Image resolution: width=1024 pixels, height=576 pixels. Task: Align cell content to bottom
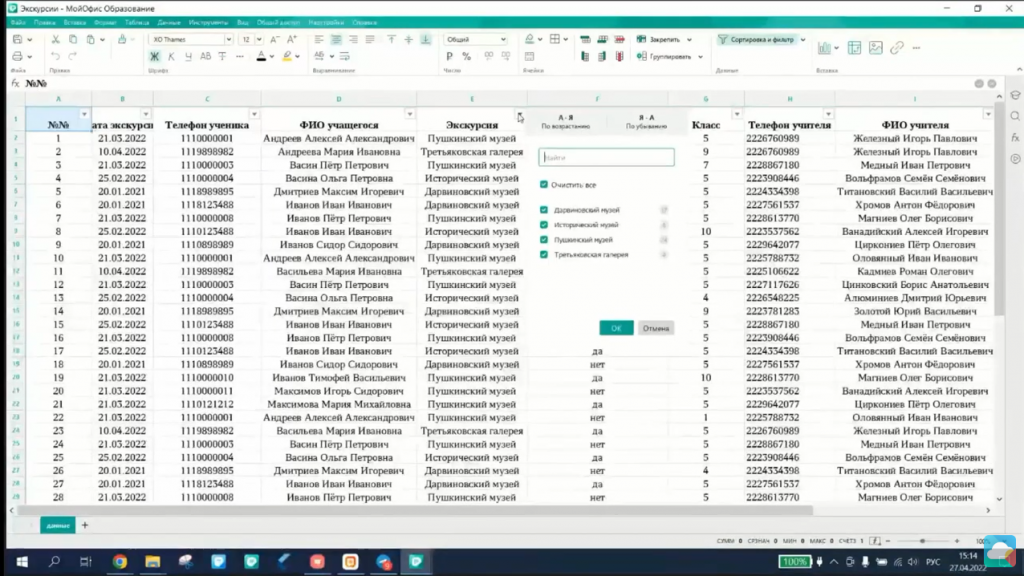click(425, 39)
